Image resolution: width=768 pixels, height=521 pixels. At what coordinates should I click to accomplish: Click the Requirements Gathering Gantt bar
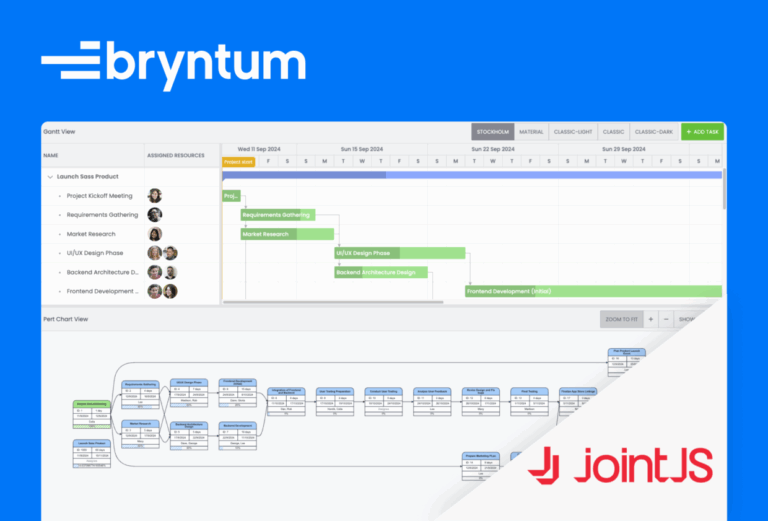[x=278, y=215]
